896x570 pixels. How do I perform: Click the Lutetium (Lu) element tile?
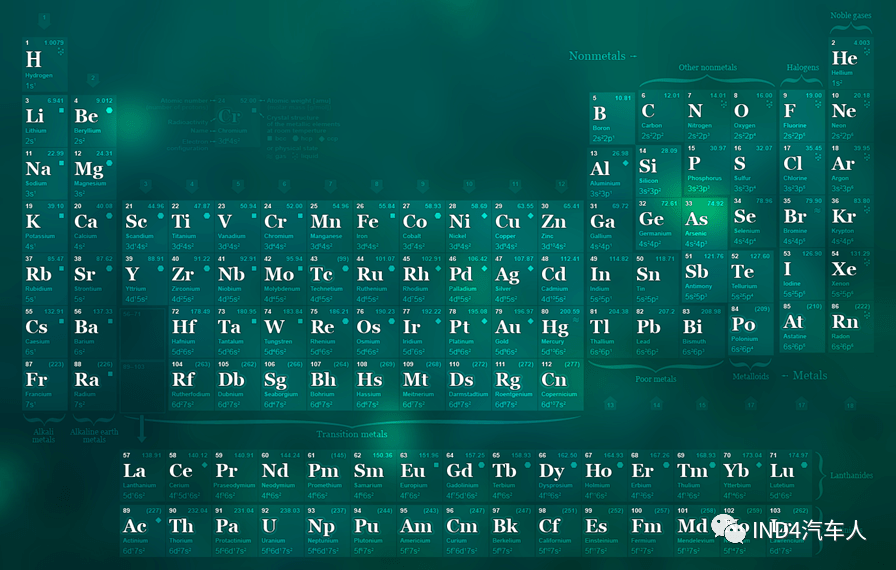click(789, 476)
